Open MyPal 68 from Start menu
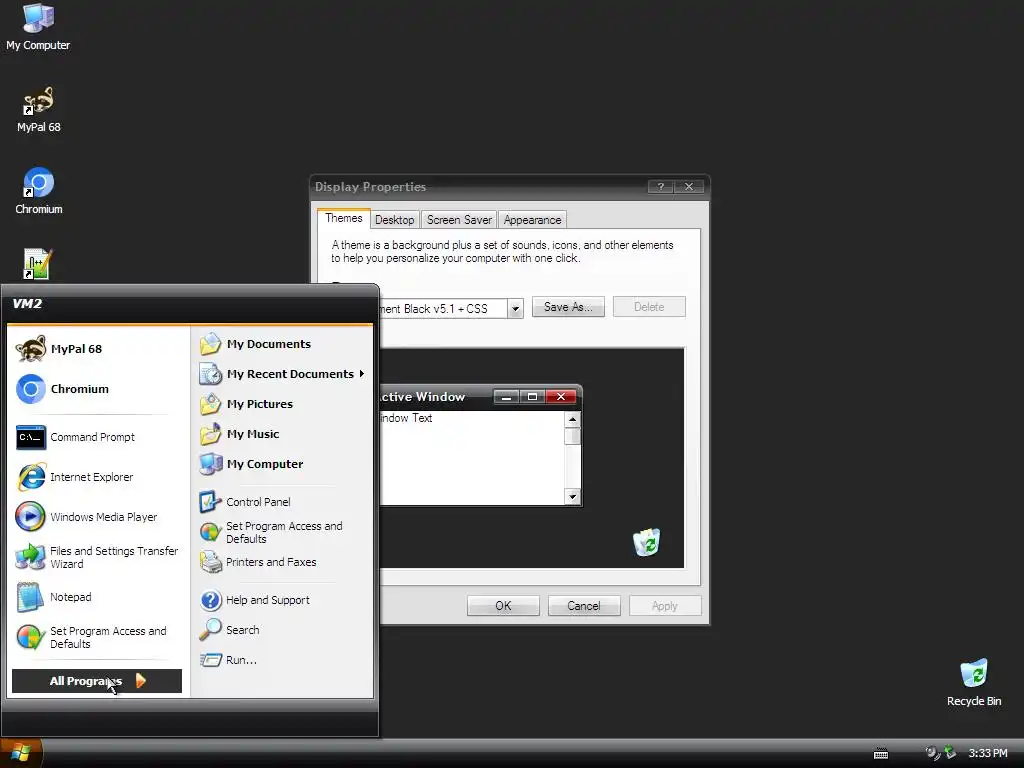The image size is (1024, 768). pos(98,349)
